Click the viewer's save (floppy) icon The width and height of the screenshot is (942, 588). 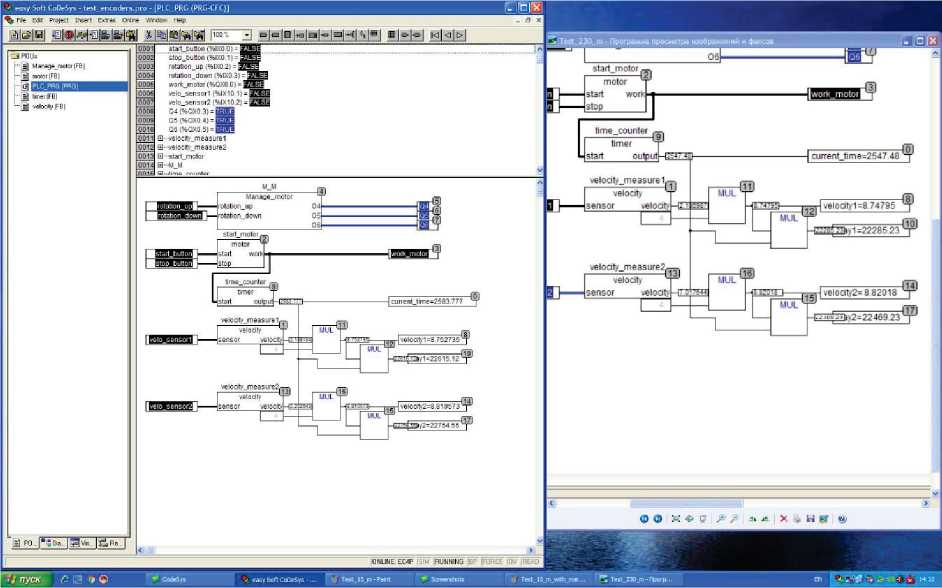coord(811,519)
